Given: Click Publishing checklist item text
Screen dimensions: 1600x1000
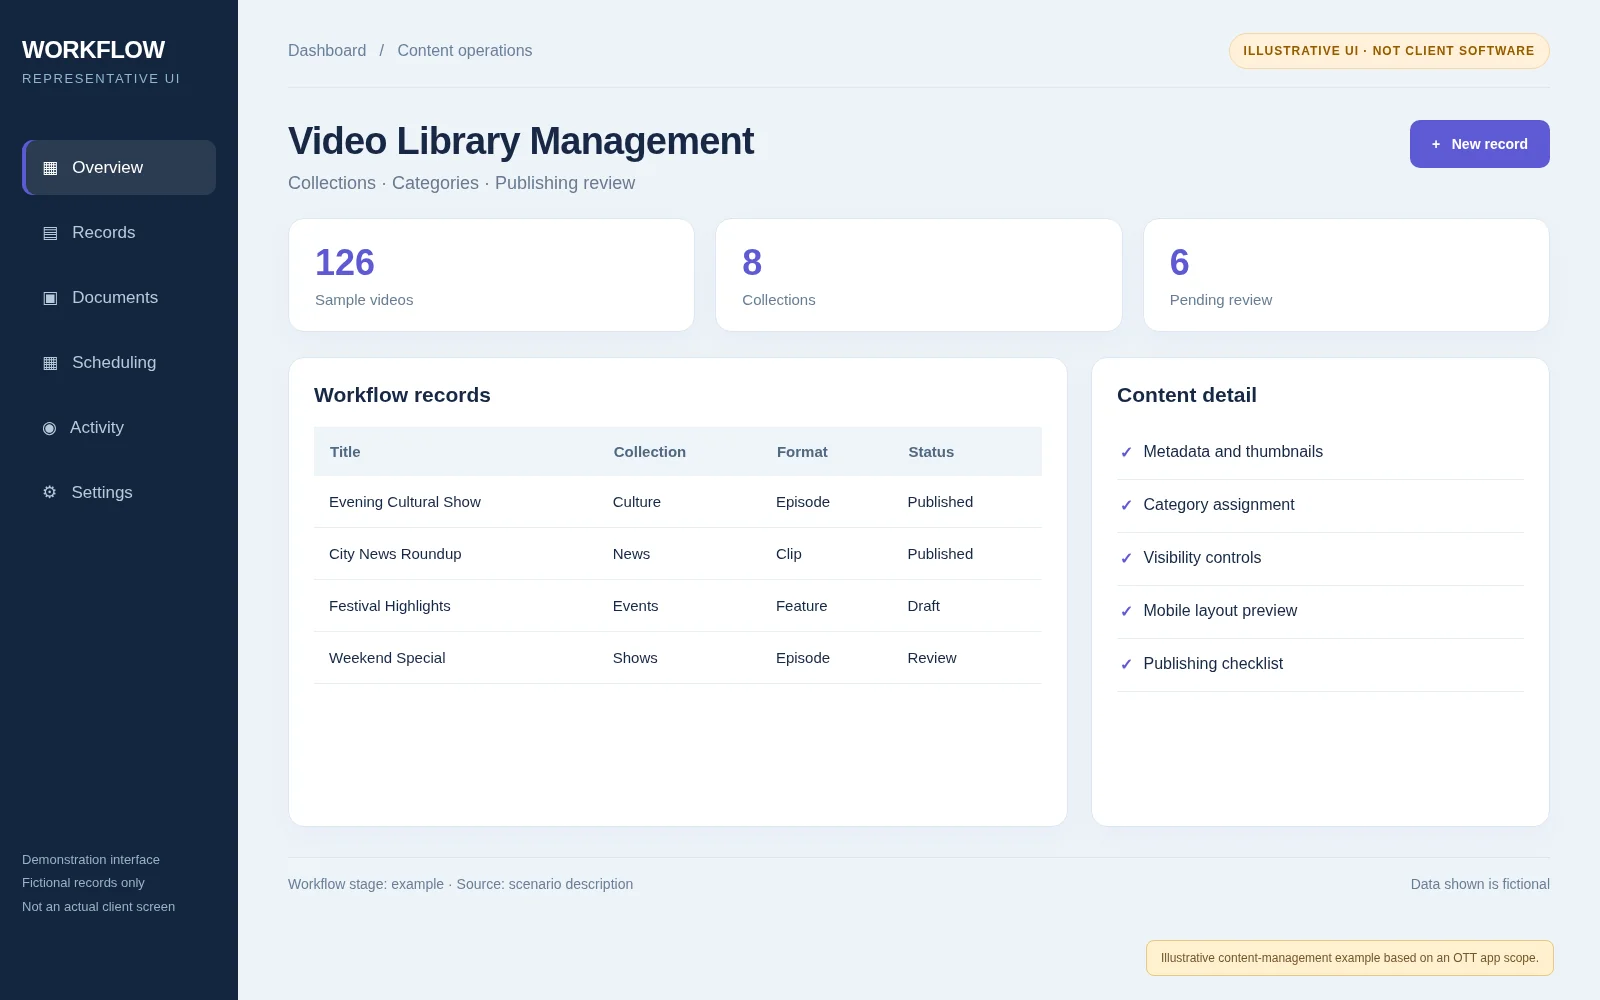Looking at the screenshot, I should (1213, 664).
